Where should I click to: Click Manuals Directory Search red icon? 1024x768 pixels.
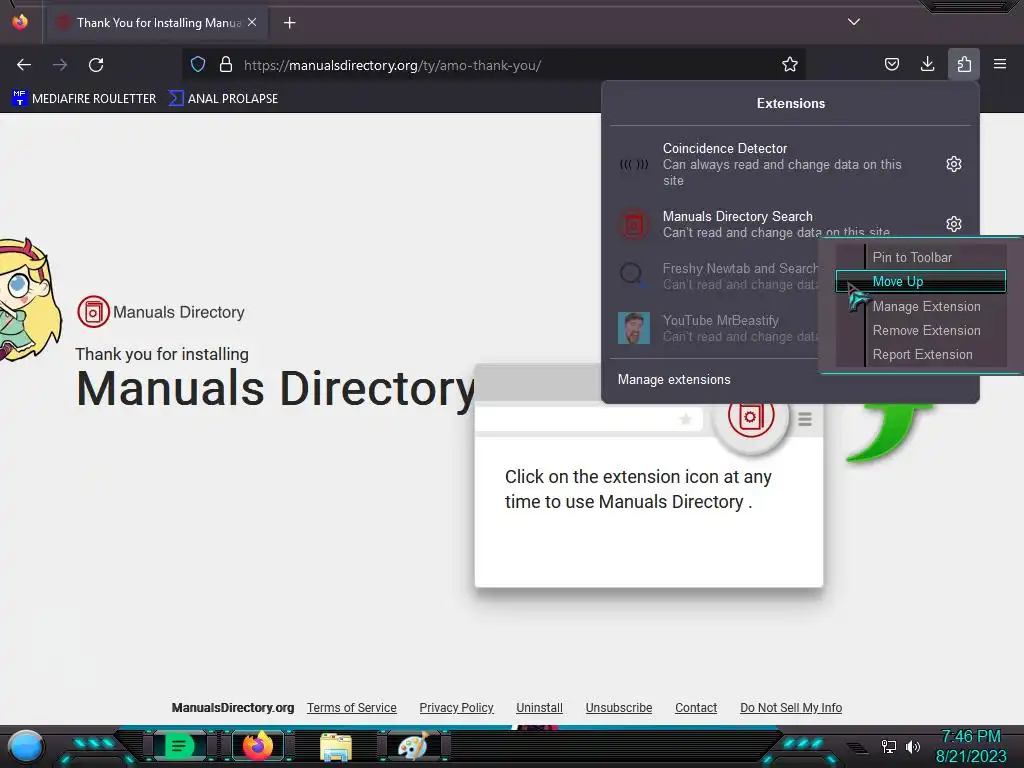(633, 225)
